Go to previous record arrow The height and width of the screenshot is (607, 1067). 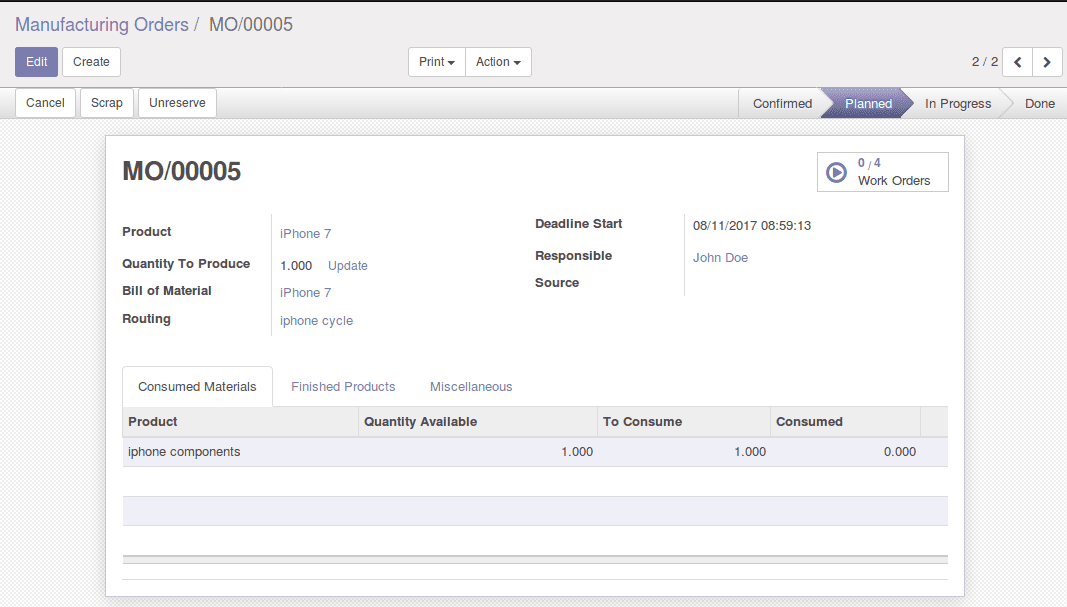[x=1017, y=62]
